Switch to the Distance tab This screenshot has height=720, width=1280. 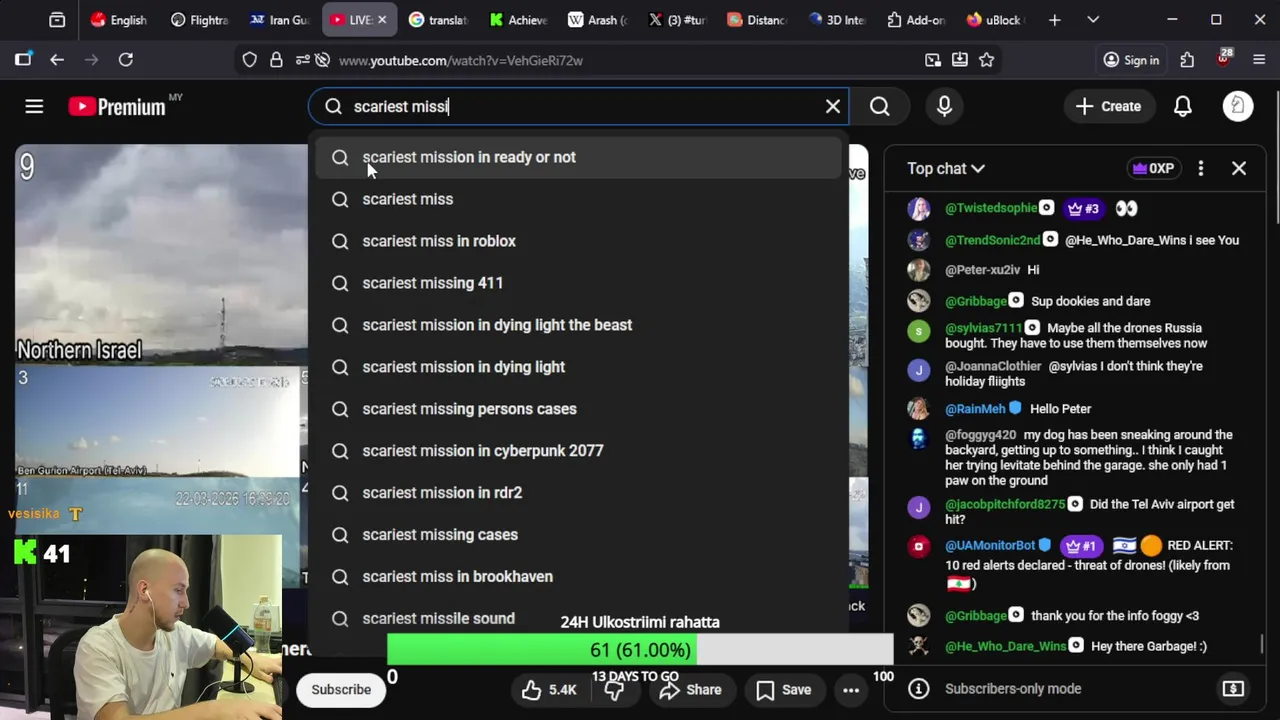tap(757, 20)
